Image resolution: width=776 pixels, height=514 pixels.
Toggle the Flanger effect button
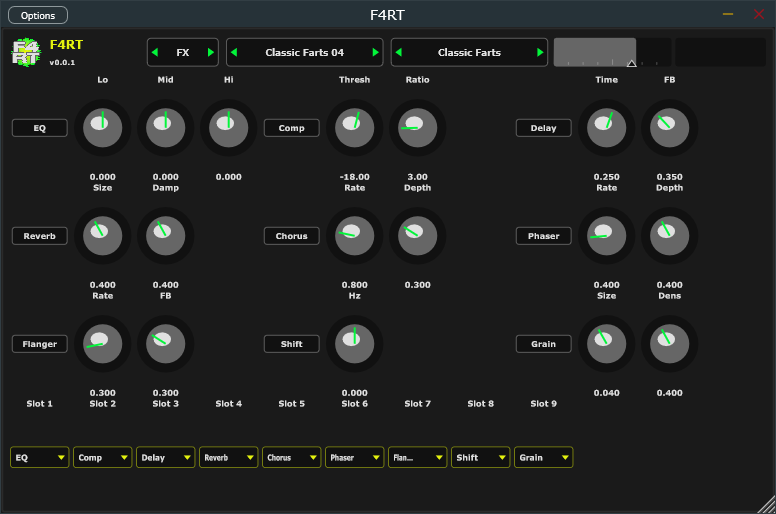[x=40, y=344]
